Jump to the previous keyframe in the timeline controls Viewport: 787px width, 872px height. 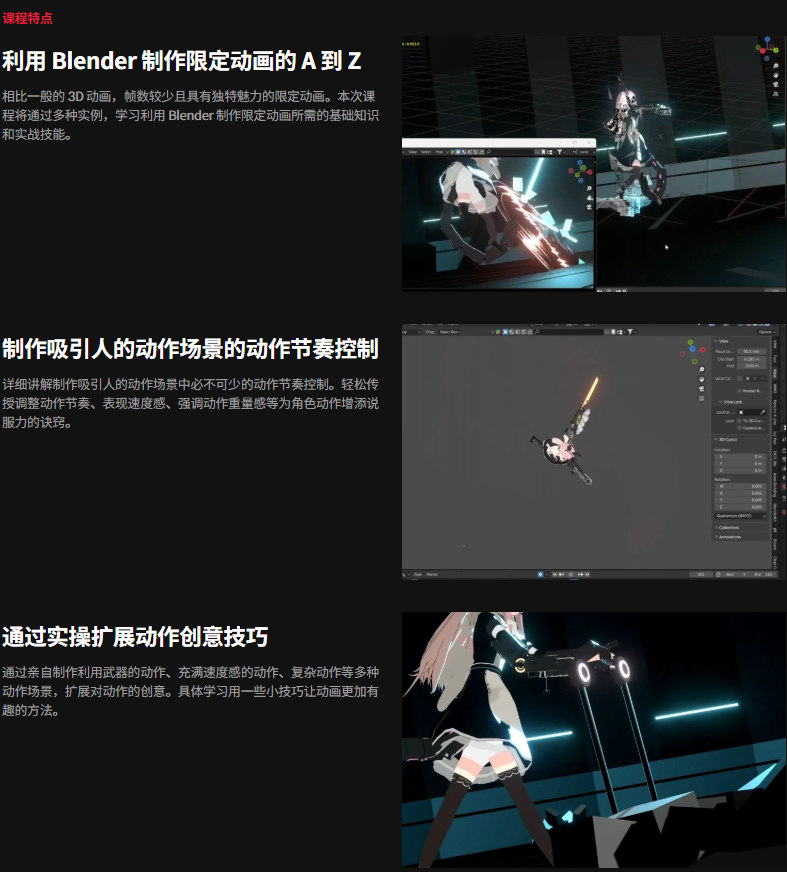pos(561,574)
